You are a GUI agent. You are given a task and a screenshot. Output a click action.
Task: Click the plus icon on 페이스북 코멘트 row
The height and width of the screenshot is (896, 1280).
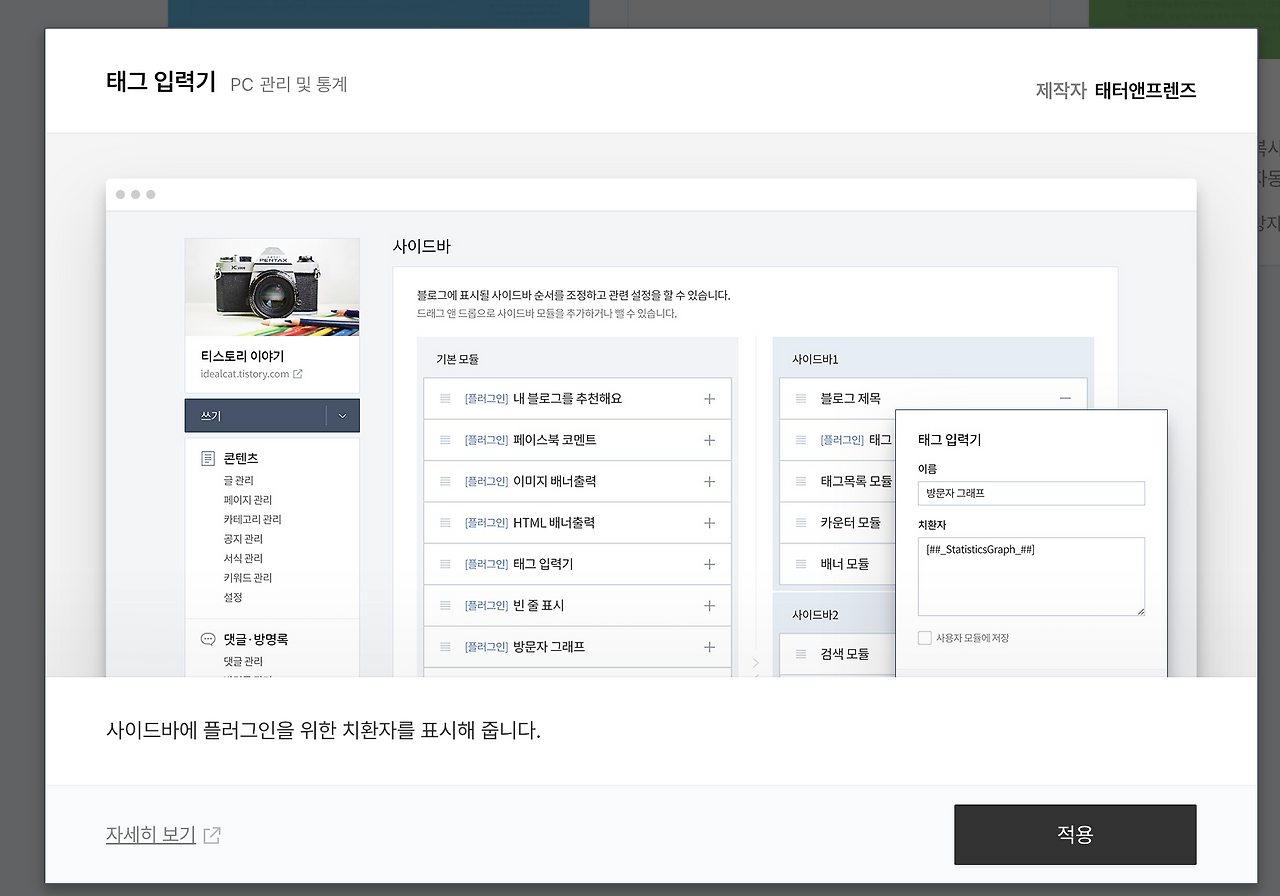coord(709,440)
